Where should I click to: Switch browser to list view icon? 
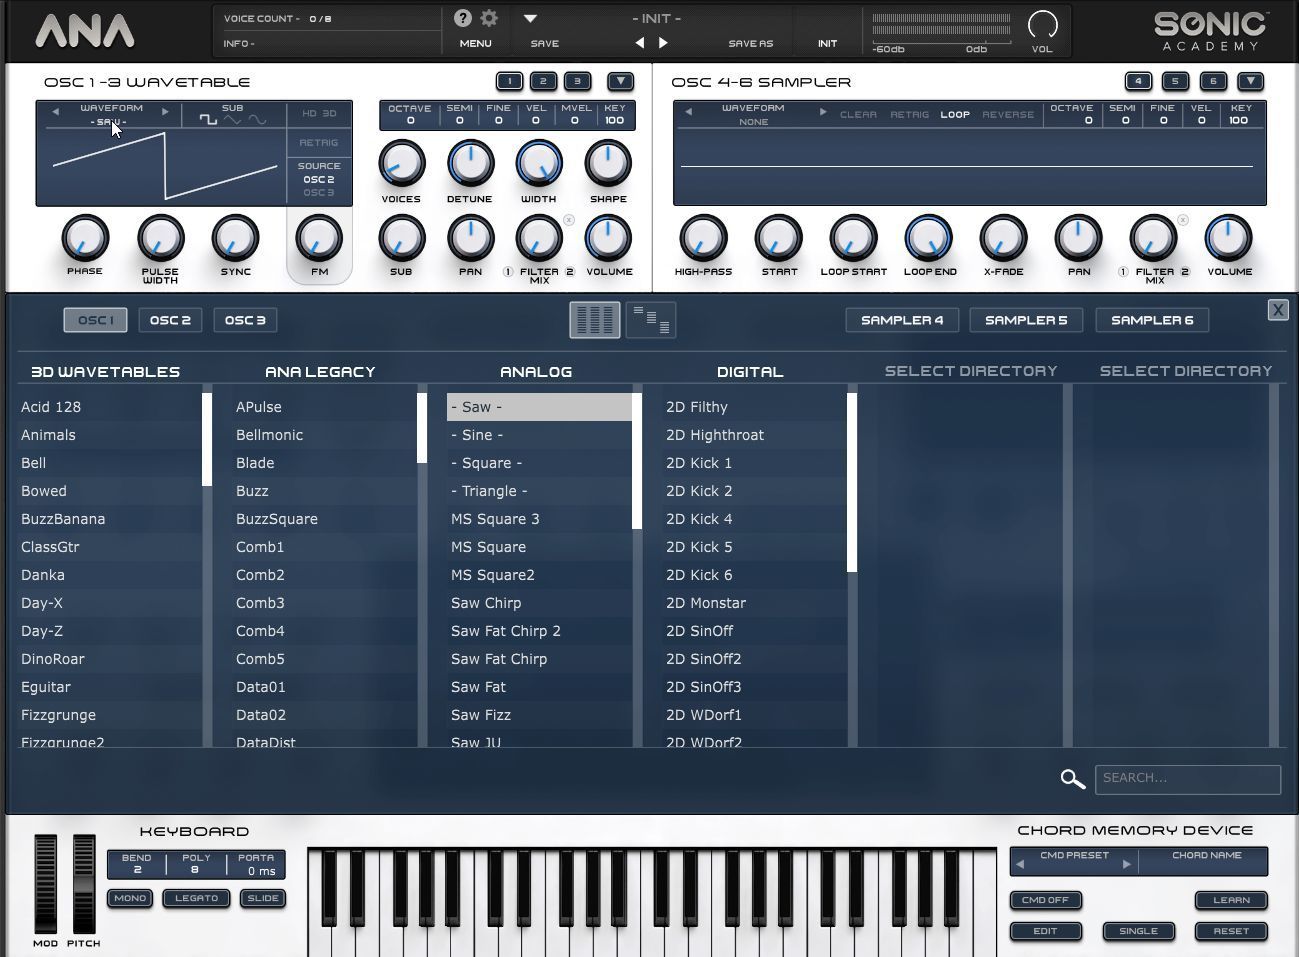point(651,320)
